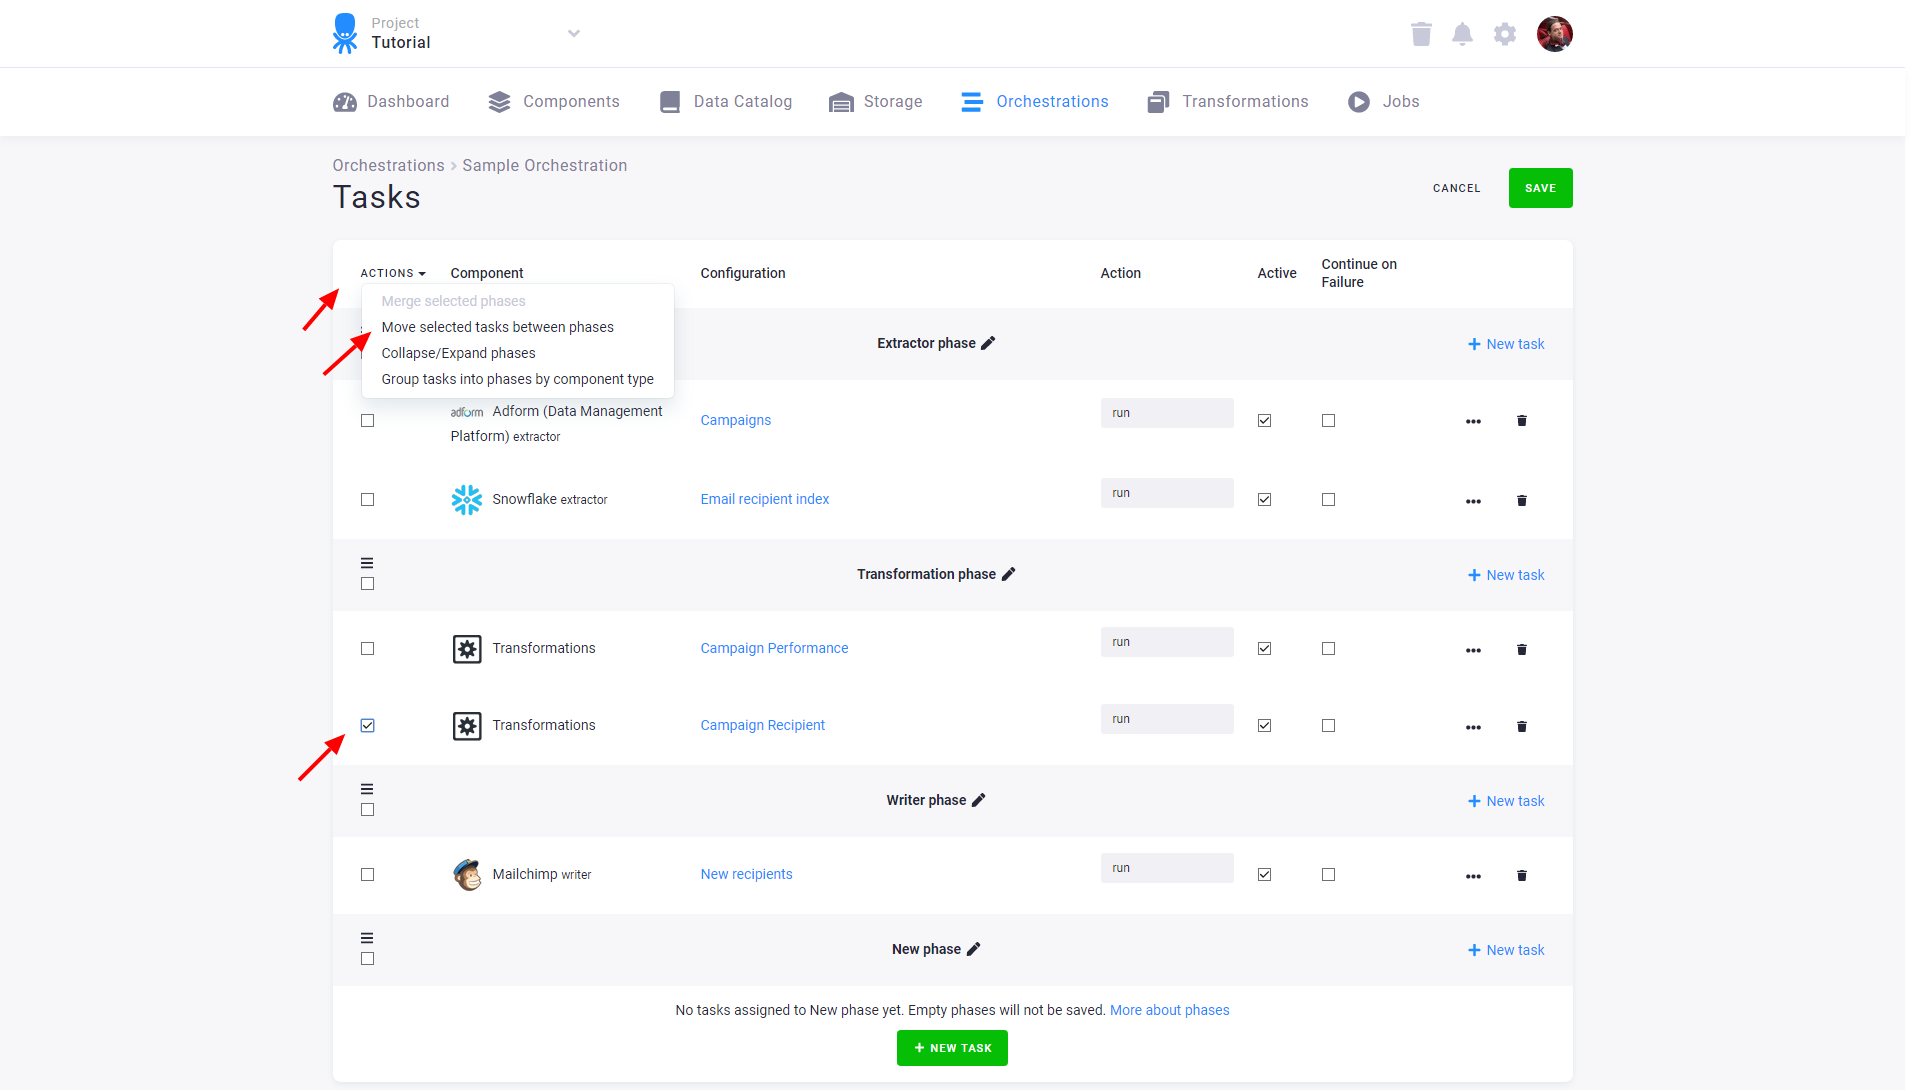The image size is (1920, 1090).
Task: Open the notifications bell icon
Action: point(1462,33)
